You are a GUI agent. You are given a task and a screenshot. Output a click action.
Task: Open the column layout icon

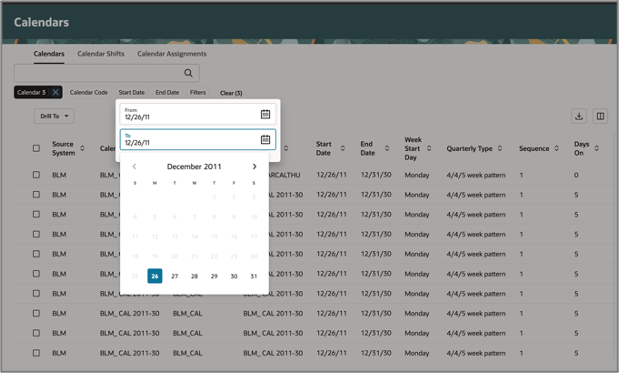point(600,116)
